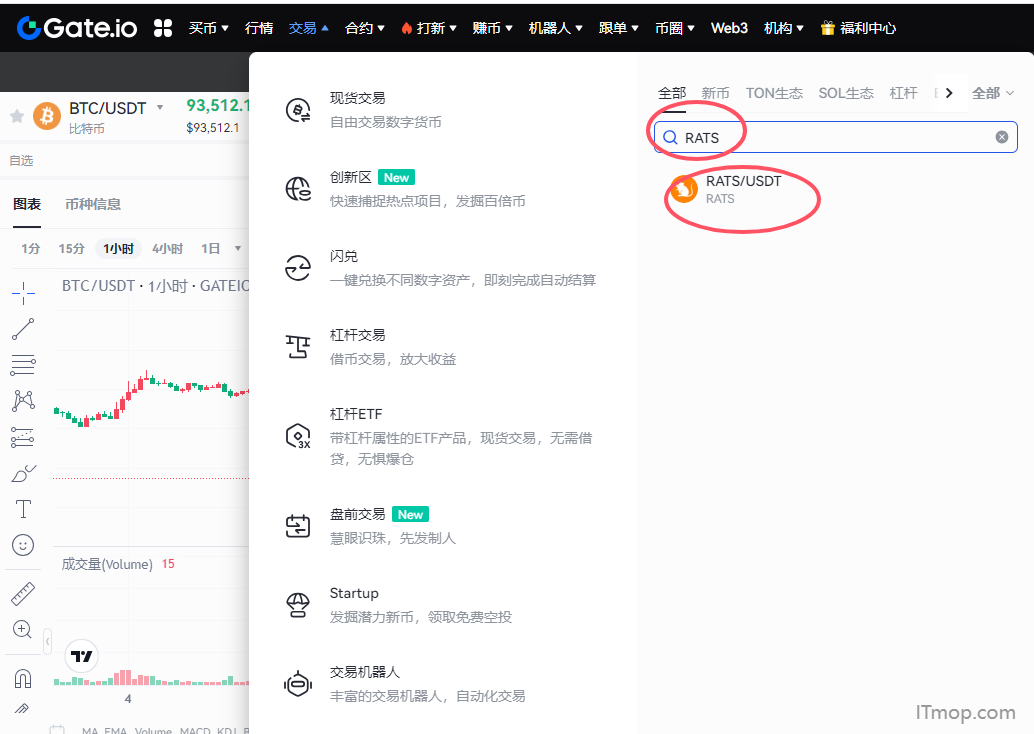Open the 全部 filter dropdown on right
The height and width of the screenshot is (734, 1034).
(992, 93)
